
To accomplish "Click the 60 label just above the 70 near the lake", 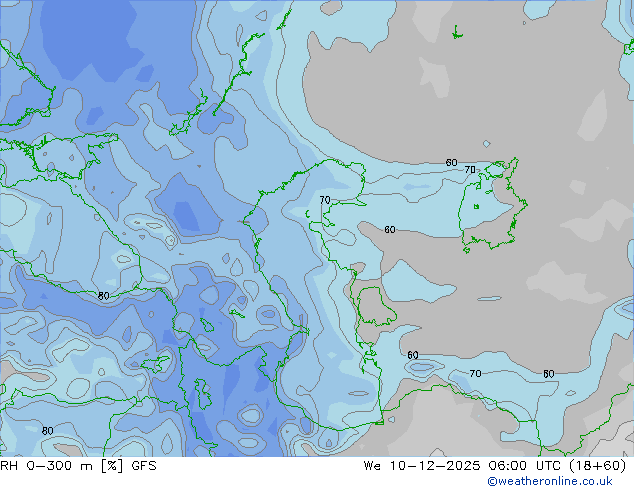I will pos(452,163).
